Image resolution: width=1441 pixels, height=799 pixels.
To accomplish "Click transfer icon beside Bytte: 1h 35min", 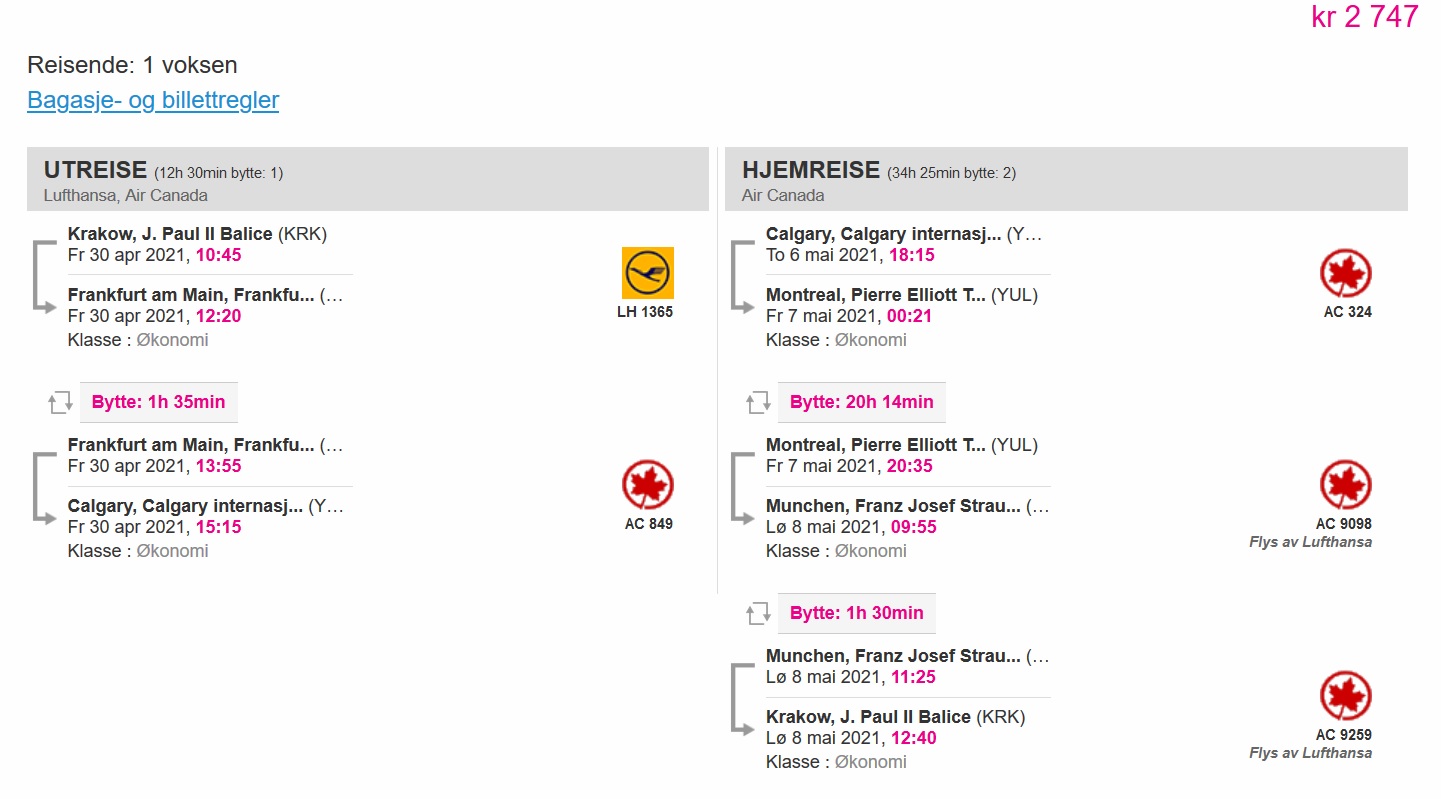I will (x=60, y=403).
